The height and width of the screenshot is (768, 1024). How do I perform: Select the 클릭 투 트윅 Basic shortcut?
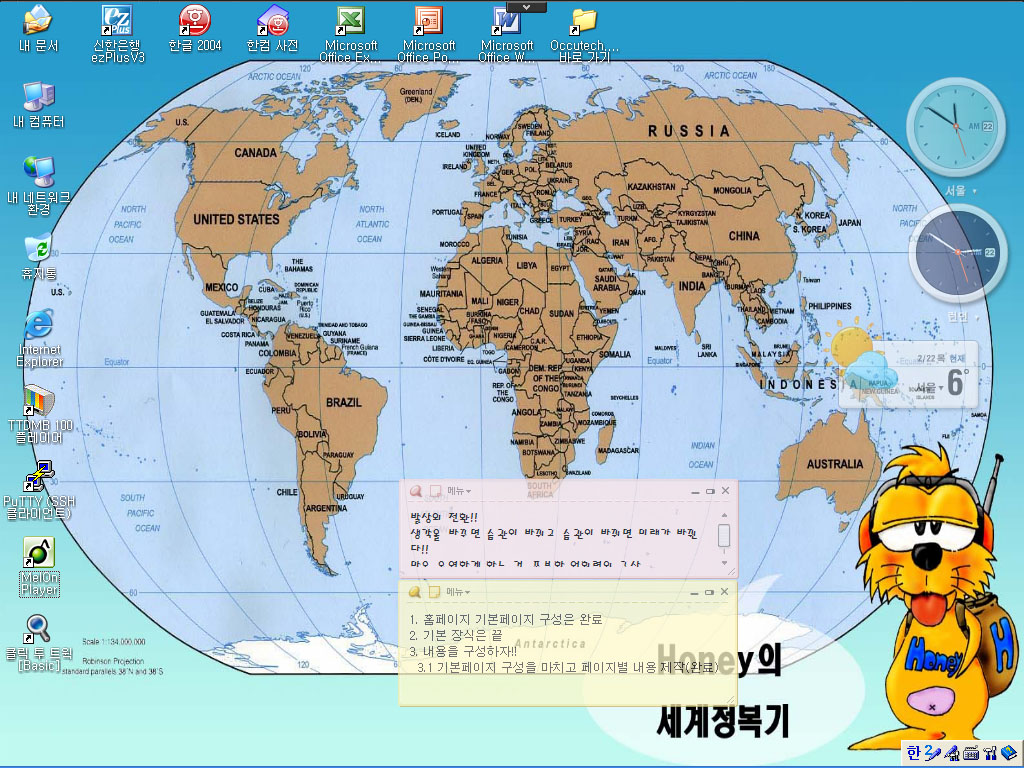pos(39,643)
